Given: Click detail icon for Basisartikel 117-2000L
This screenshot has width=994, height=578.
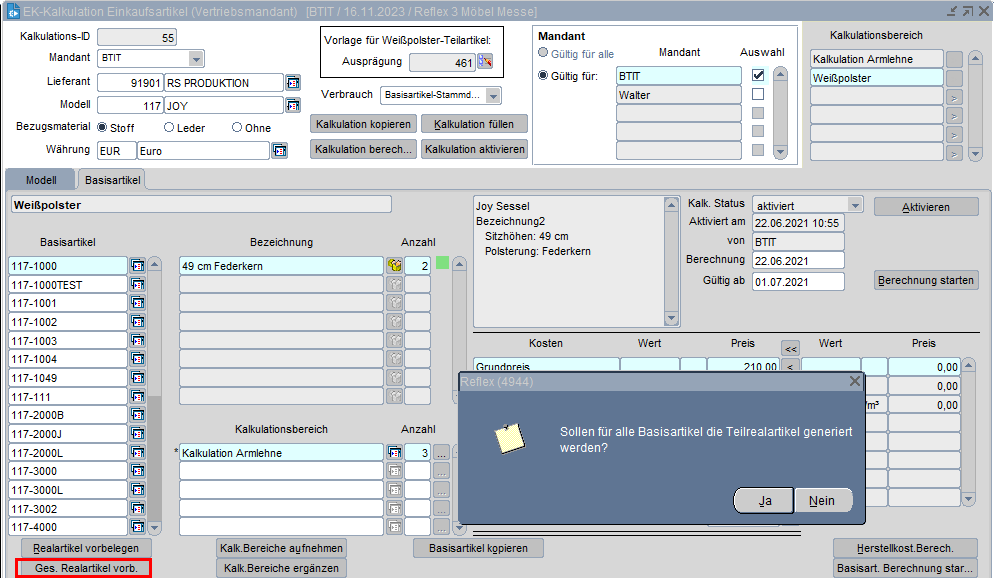Looking at the screenshot, I should coord(138,453).
